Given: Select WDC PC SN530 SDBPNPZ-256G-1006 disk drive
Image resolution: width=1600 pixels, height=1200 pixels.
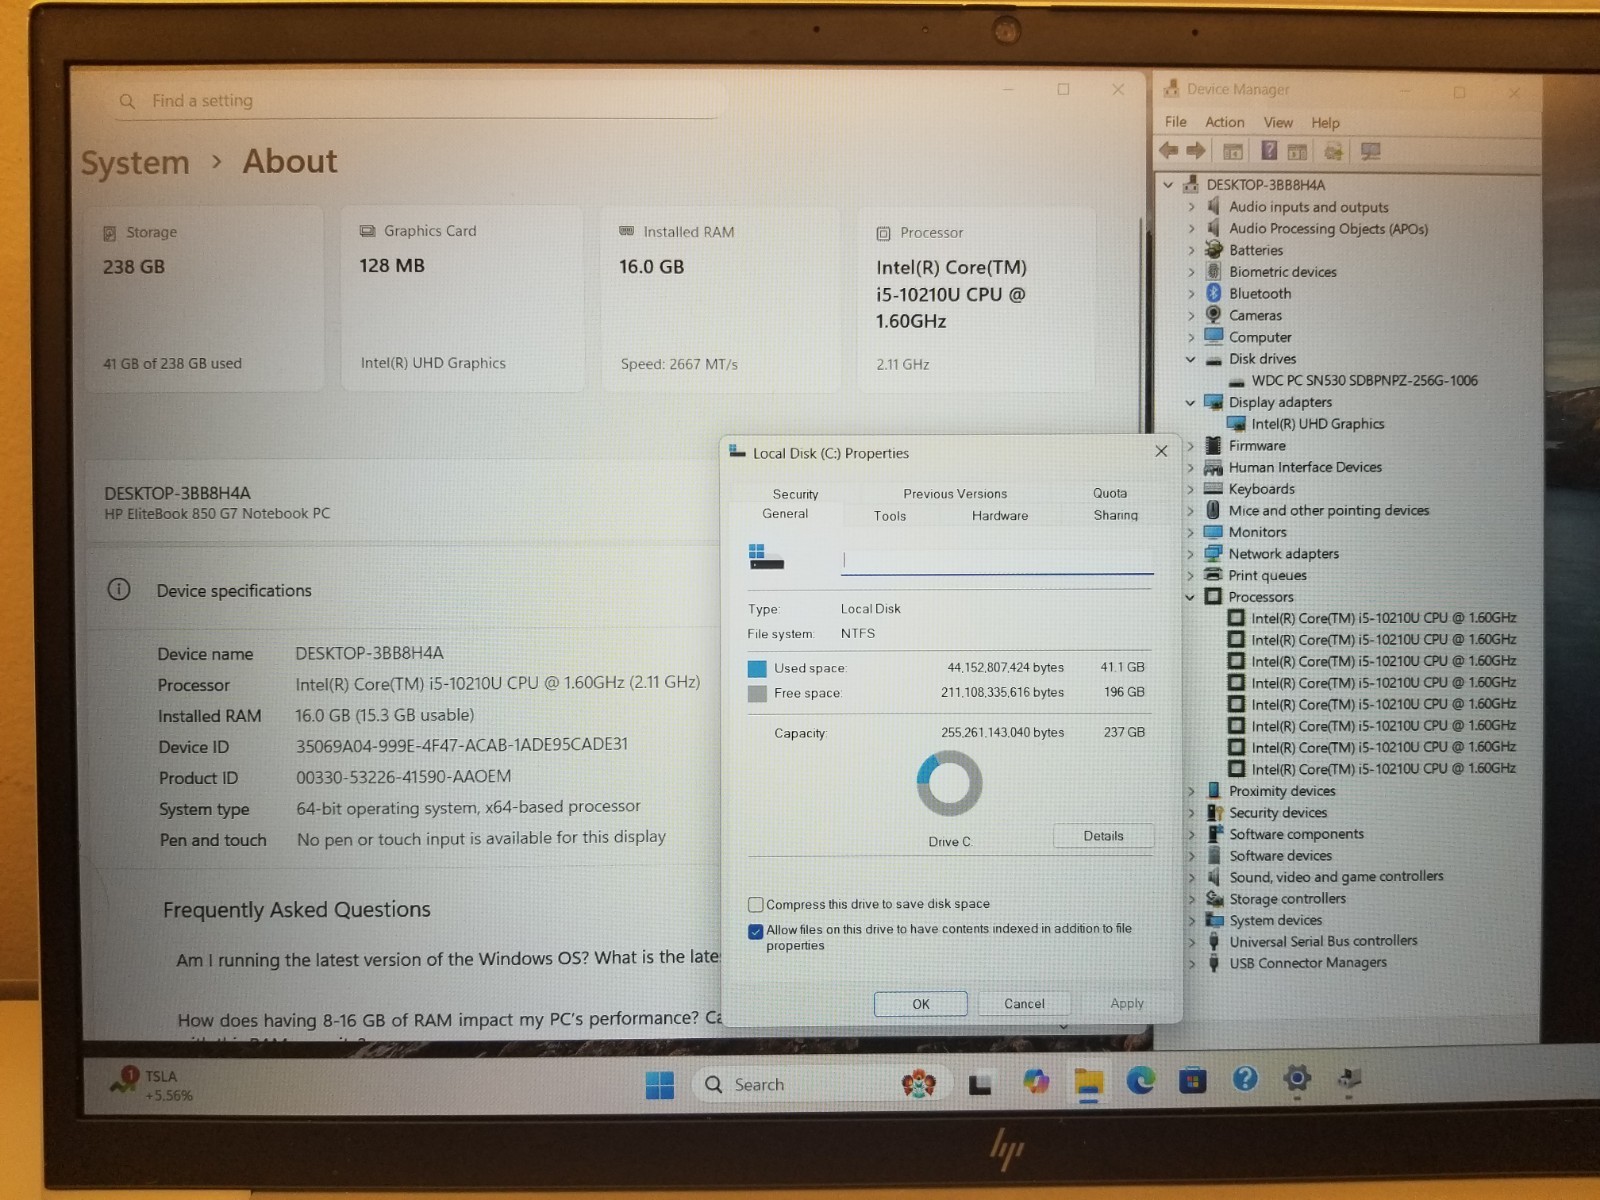Looking at the screenshot, I should tap(1364, 380).
